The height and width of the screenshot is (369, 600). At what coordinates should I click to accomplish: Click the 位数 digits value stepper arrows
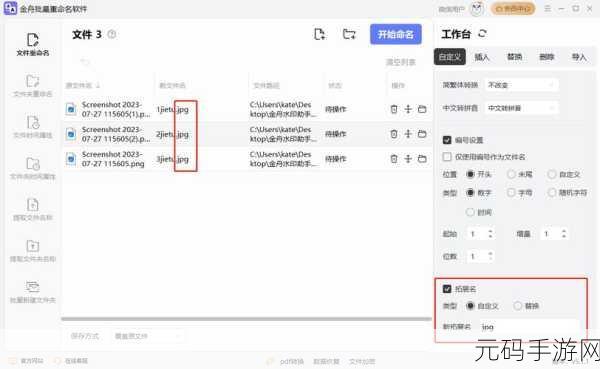[490, 256]
